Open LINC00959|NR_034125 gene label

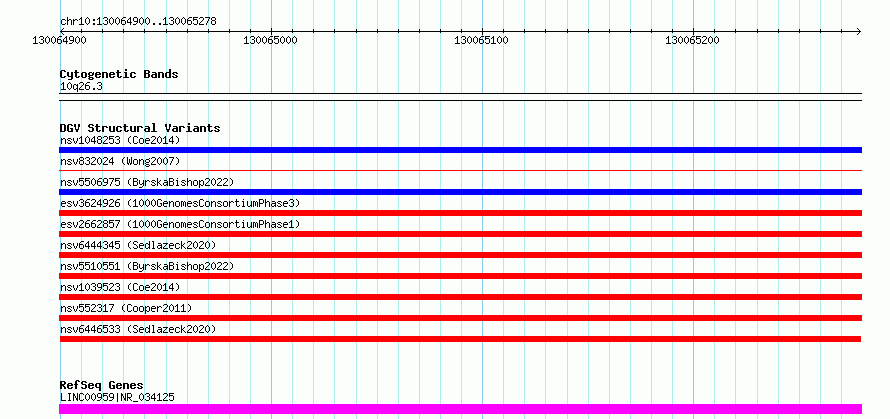[x=117, y=397]
